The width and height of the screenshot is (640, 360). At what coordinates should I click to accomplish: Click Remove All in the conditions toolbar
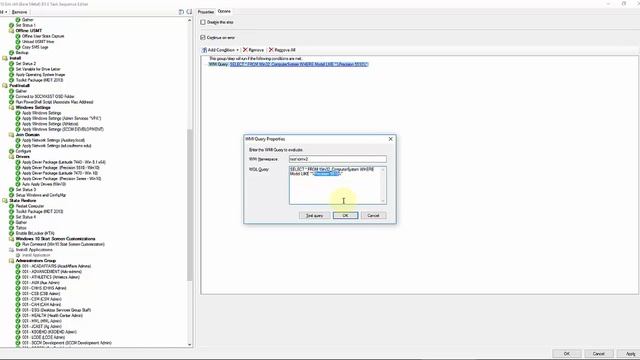[282, 50]
